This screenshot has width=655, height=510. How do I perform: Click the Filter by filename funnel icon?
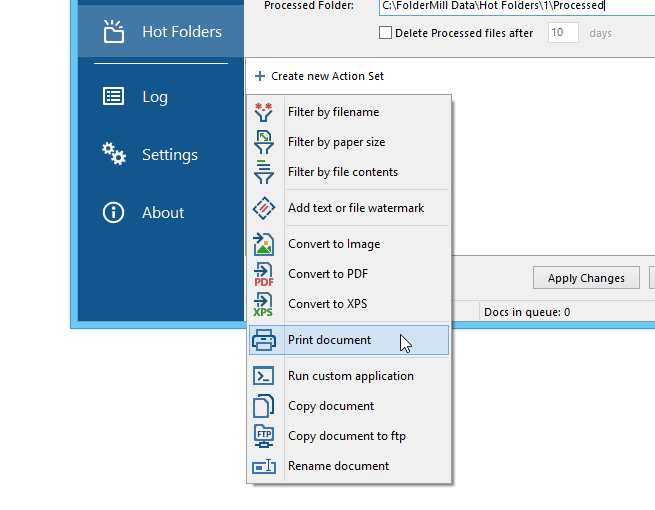tap(264, 112)
